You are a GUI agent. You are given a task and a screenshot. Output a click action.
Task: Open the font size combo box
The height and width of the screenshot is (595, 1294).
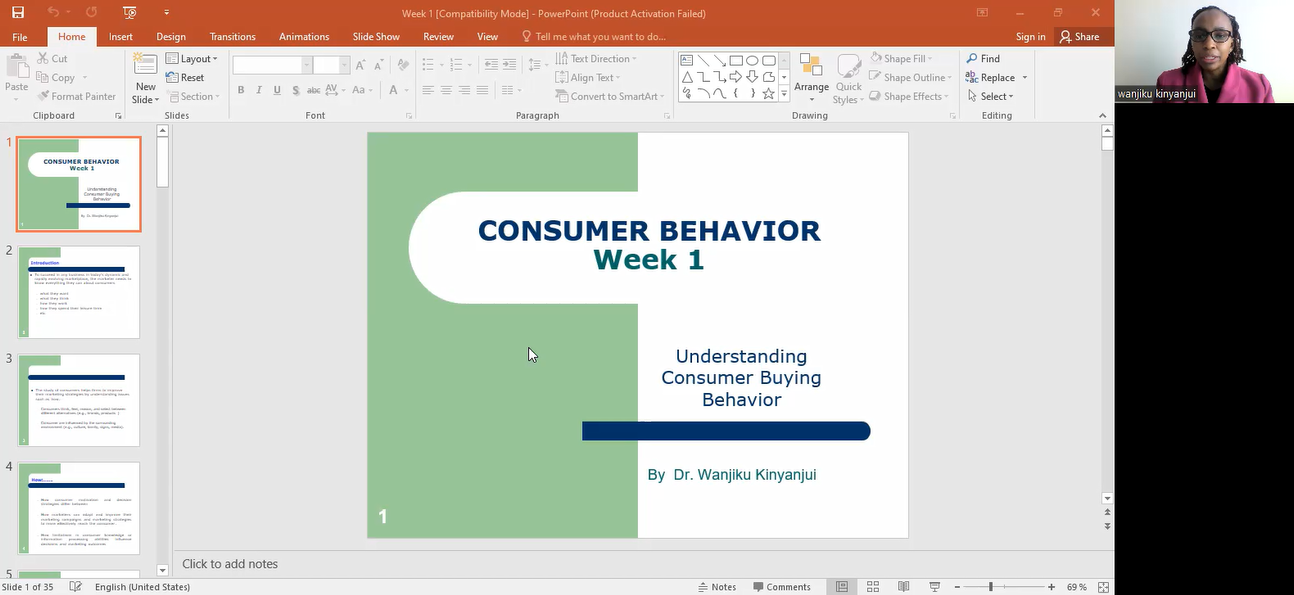point(331,65)
